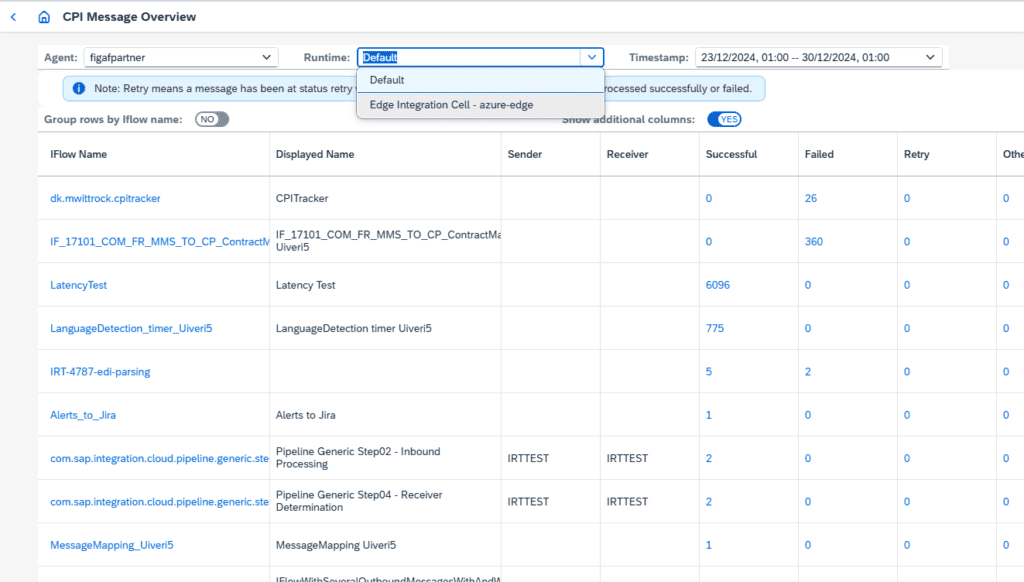Click retry count 0 for dk.mwittrock.cpitracker
Screen dimensions: 1024x582
[x=907, y=198]
